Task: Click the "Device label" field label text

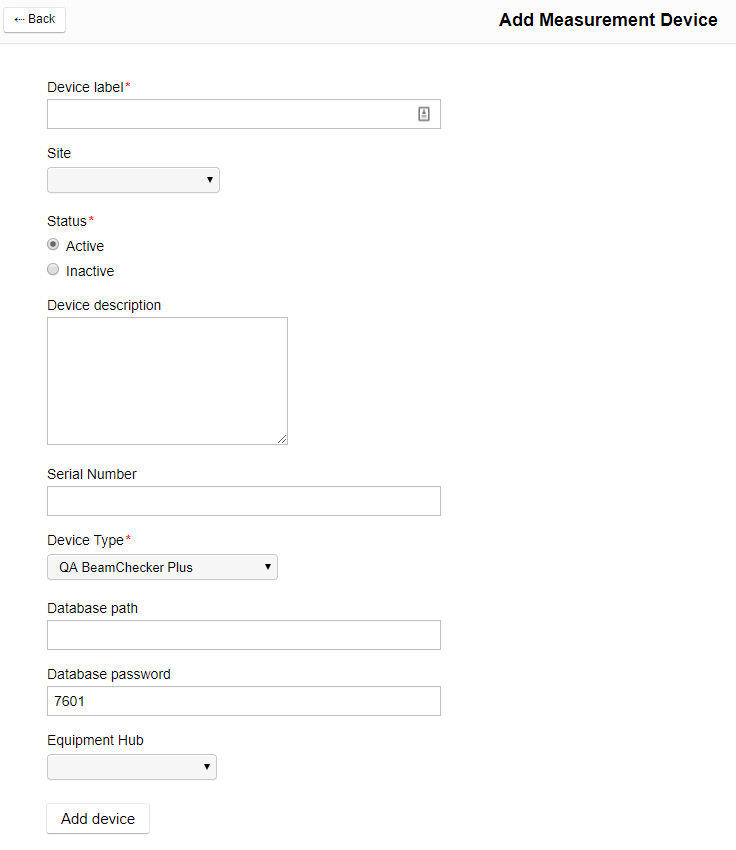Action: click(85, 87)
